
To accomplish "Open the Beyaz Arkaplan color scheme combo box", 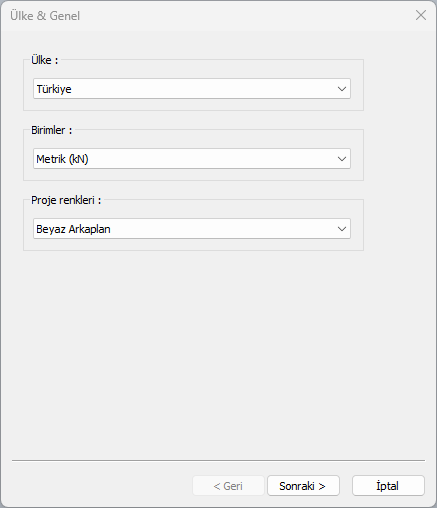I will (x=192, y=229).
